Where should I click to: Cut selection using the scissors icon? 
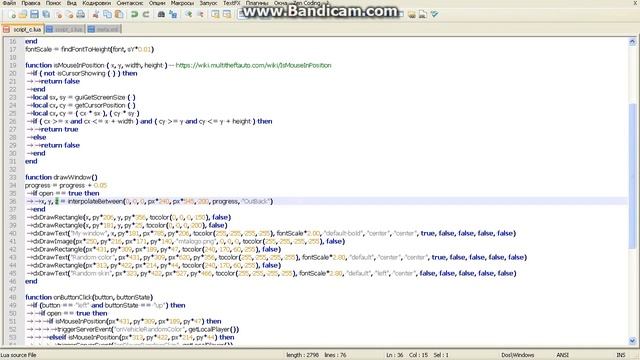pos(96,15)
